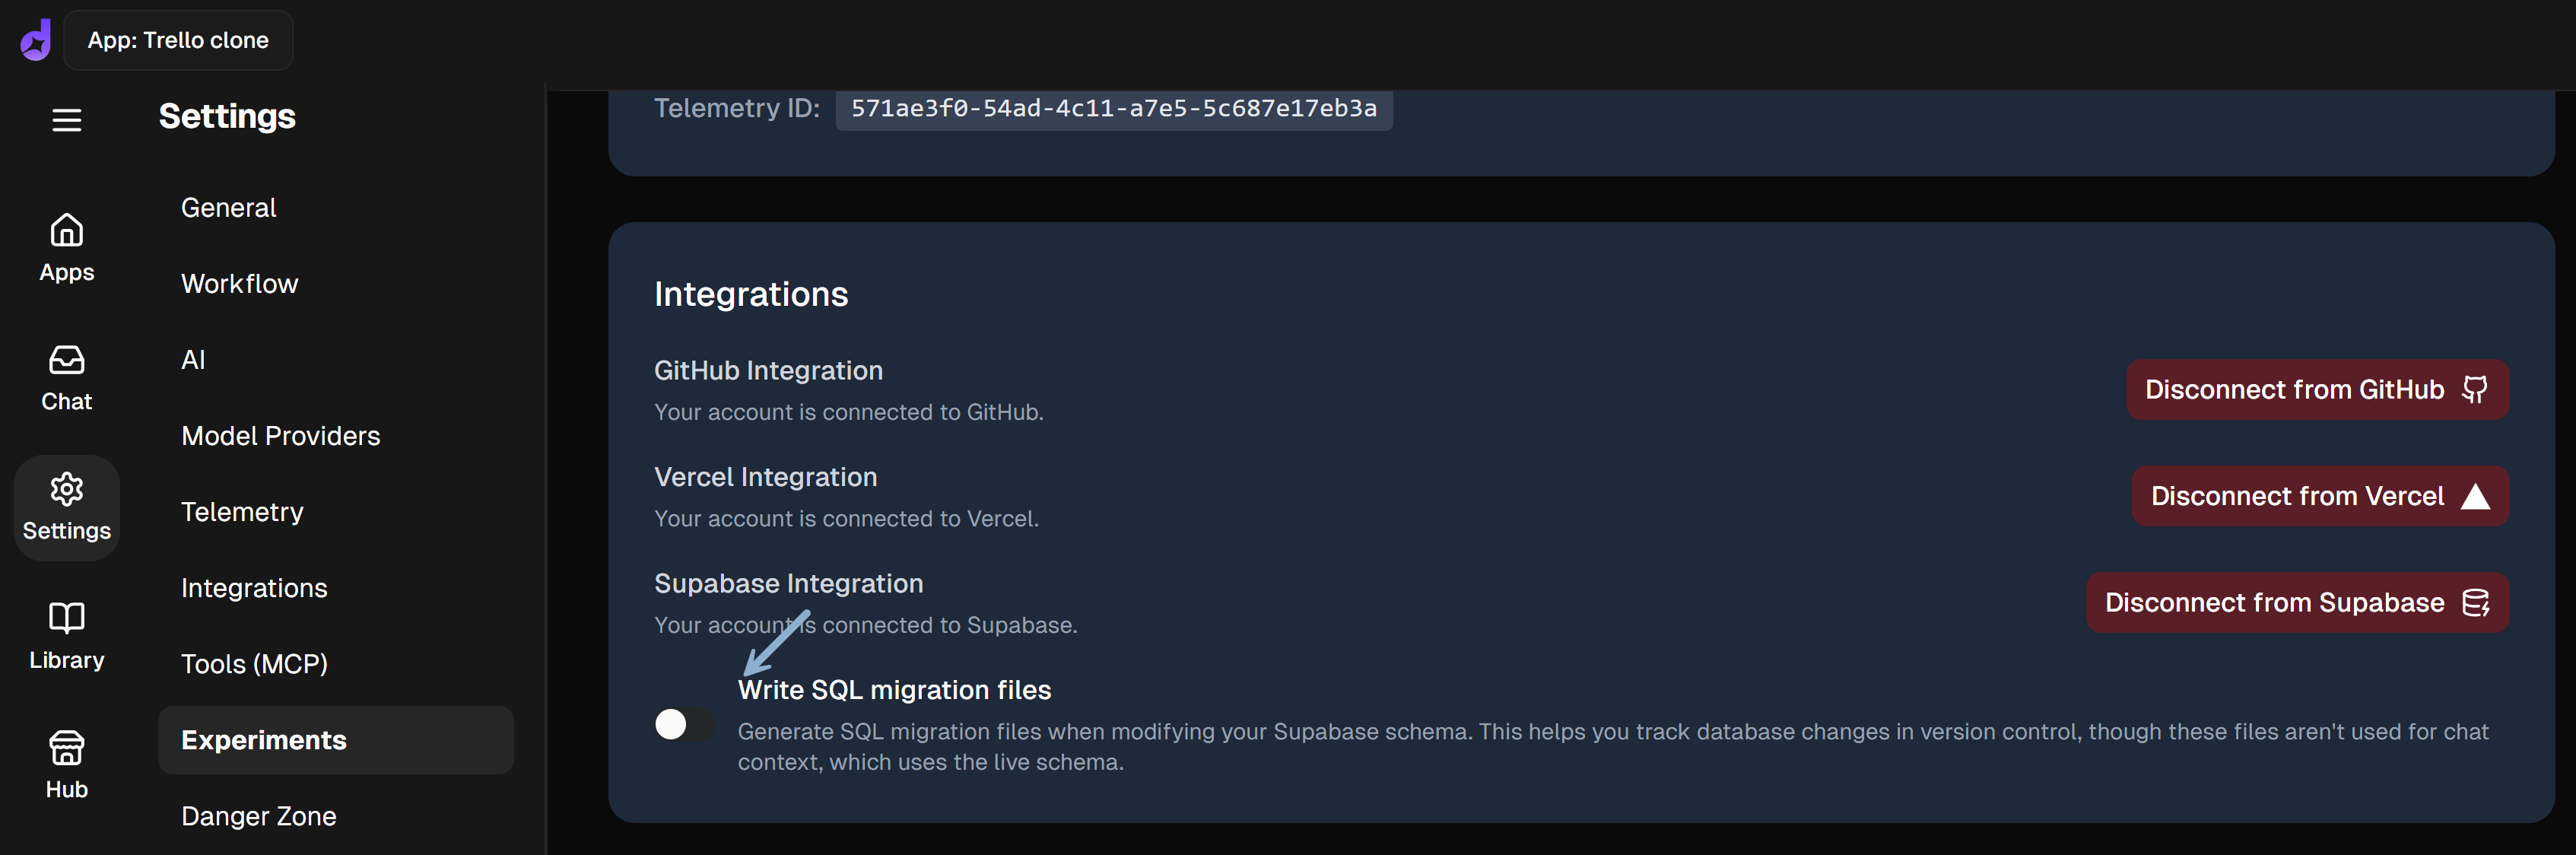Click Disconnect from Supabase button
Image resolution: width=2576 pixels, height=855 pixels.
pos(2296,602)
